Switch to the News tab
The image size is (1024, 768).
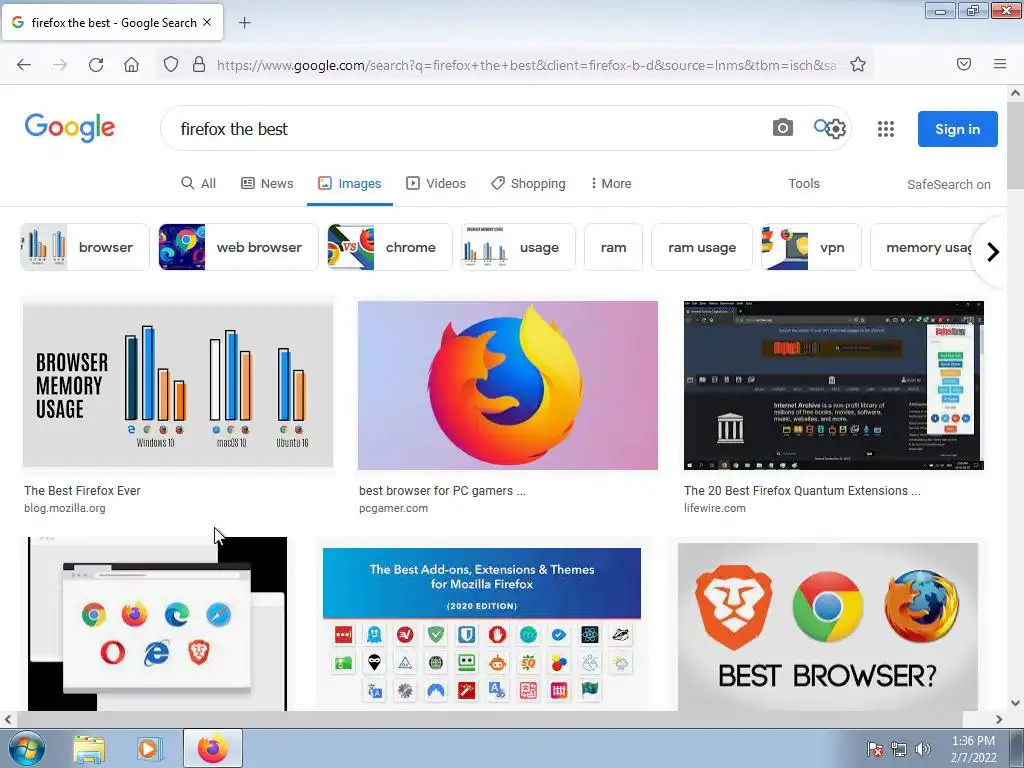coord(267,184)
